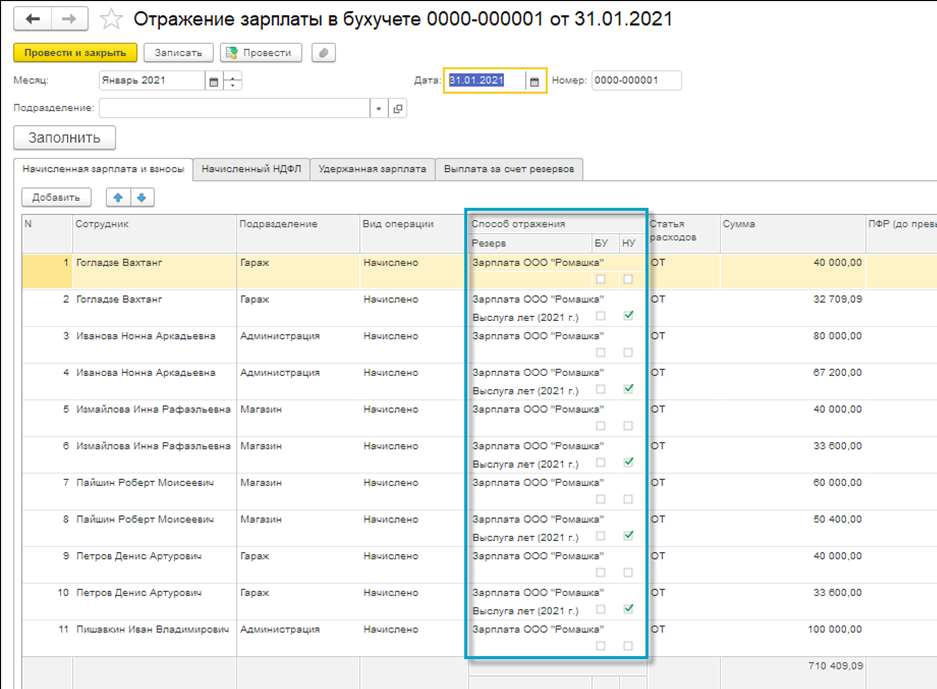Viewport: 937px width, 689px height.
Task: Open the Начисленный НДФЛ tab
Action: [x=251, y=169]
